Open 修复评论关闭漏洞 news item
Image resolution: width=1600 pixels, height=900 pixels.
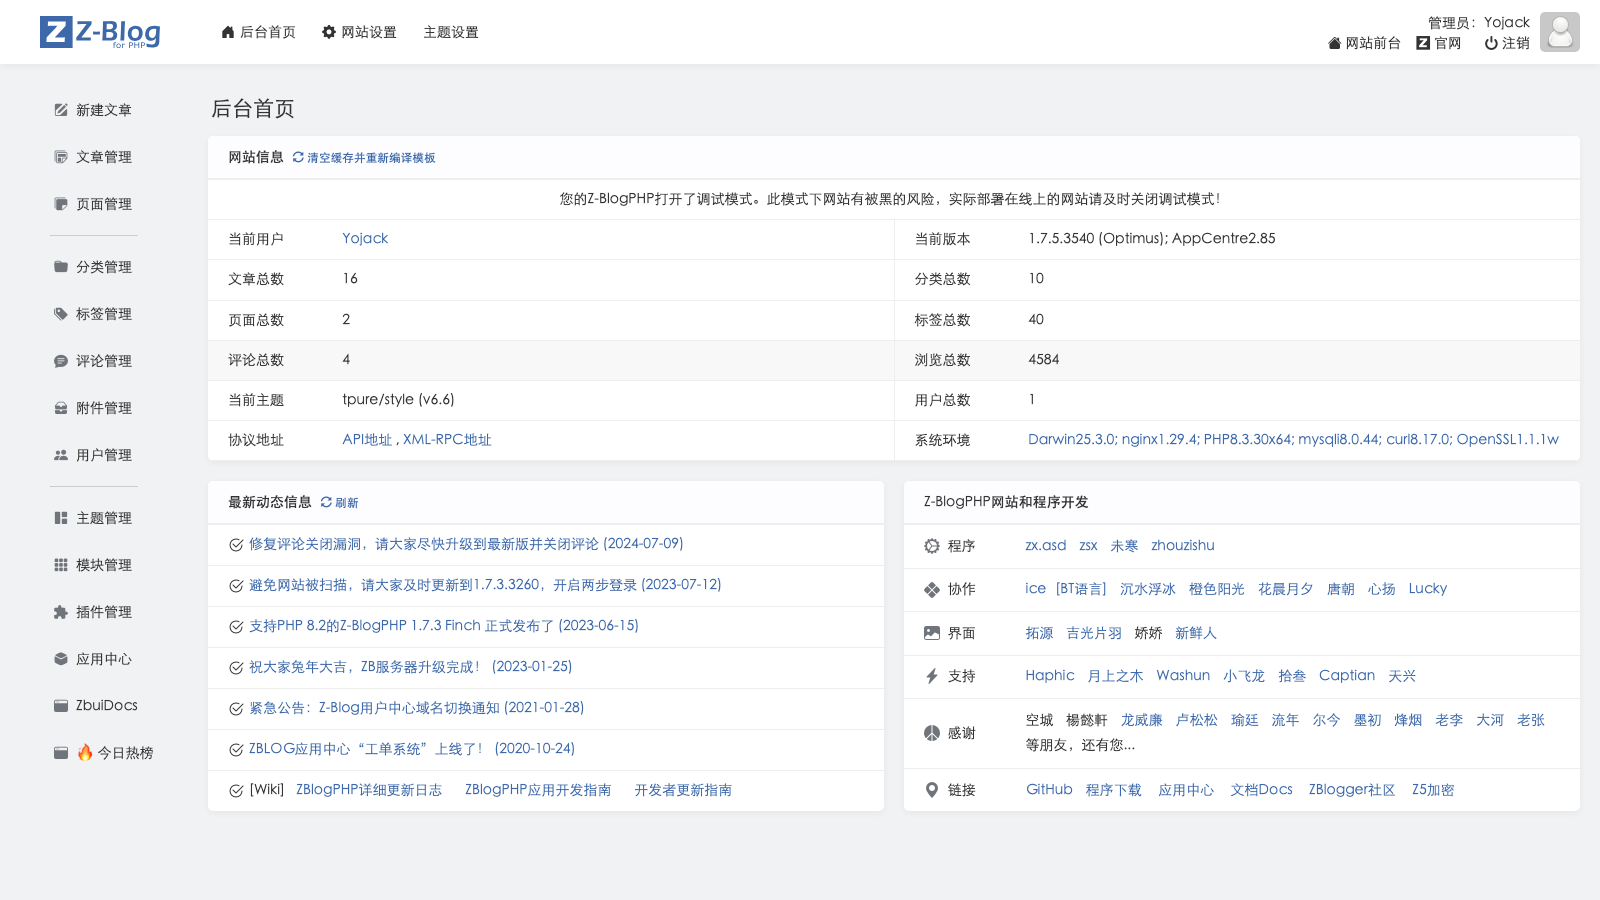click(x=466, y=544)
